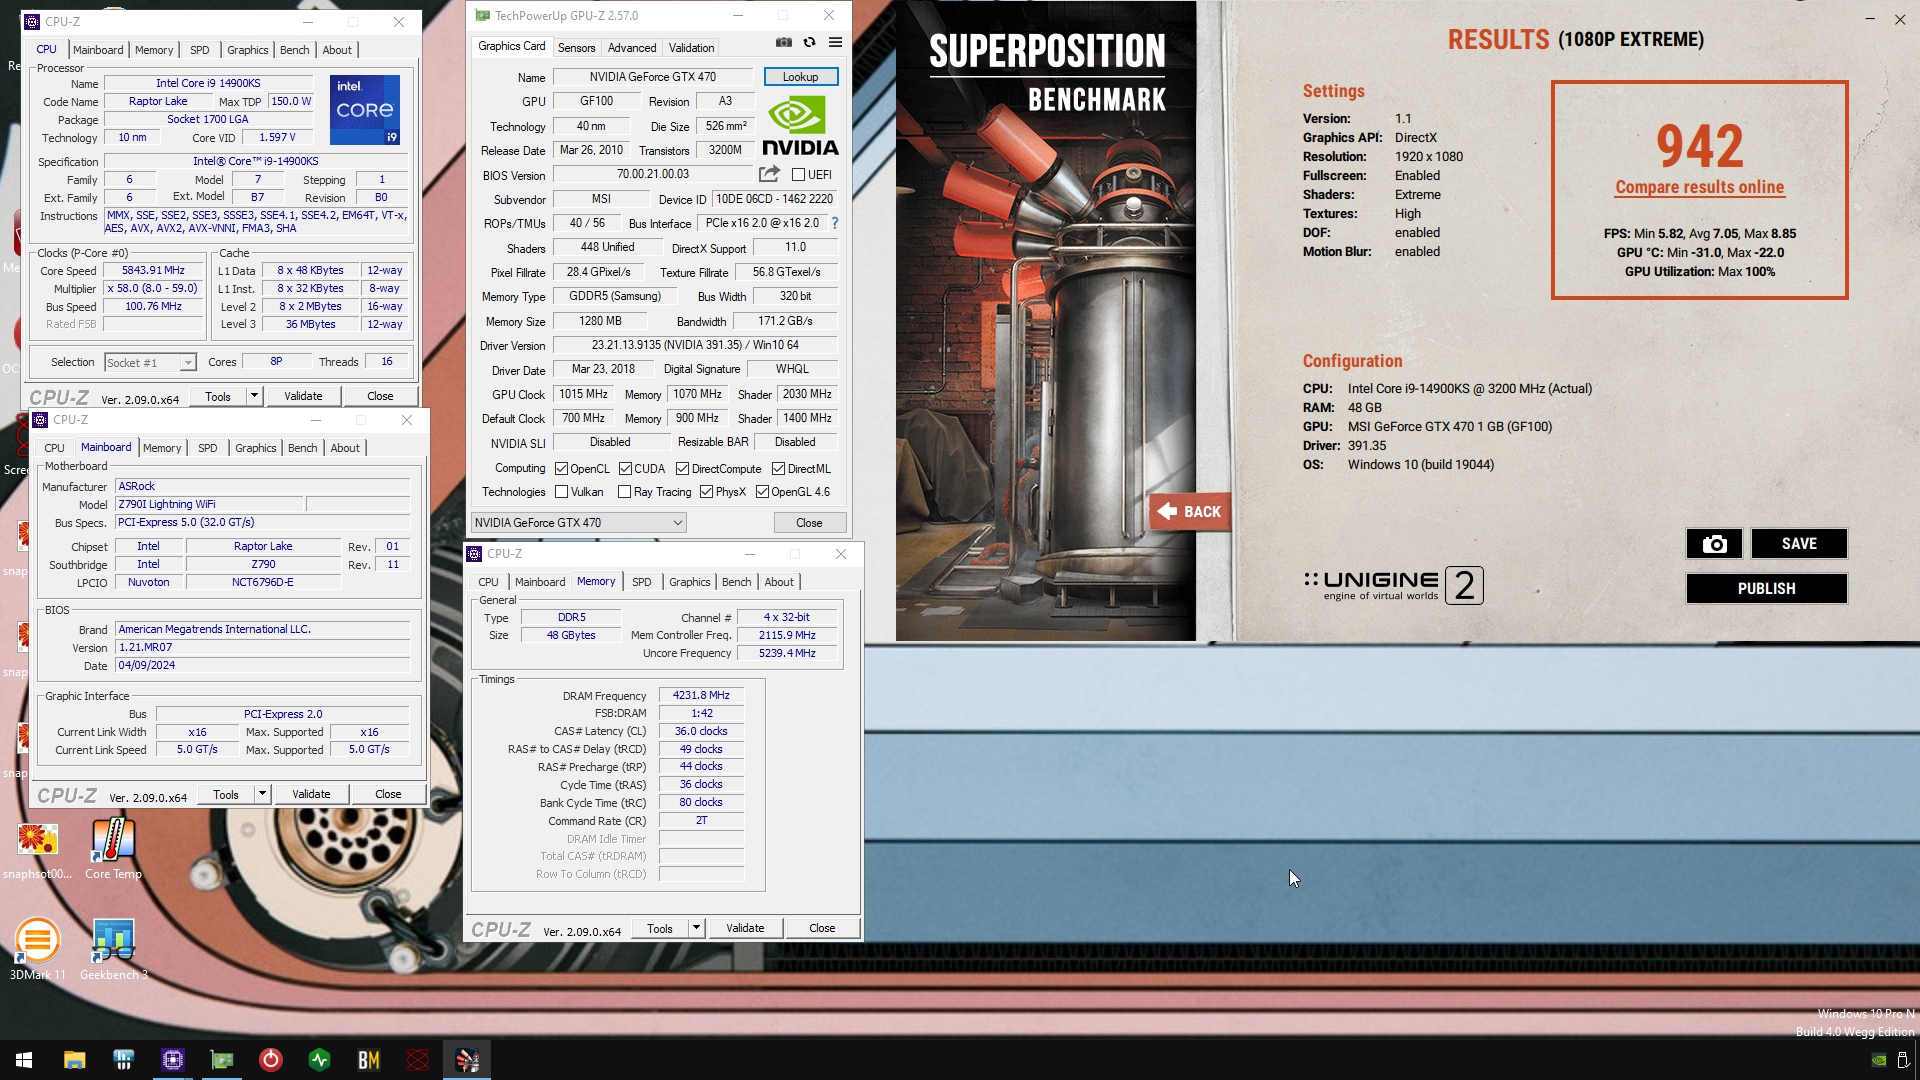
Task: Open the SPD tab in the CPU-Z mainboard window
Action: tap(207, 448)
